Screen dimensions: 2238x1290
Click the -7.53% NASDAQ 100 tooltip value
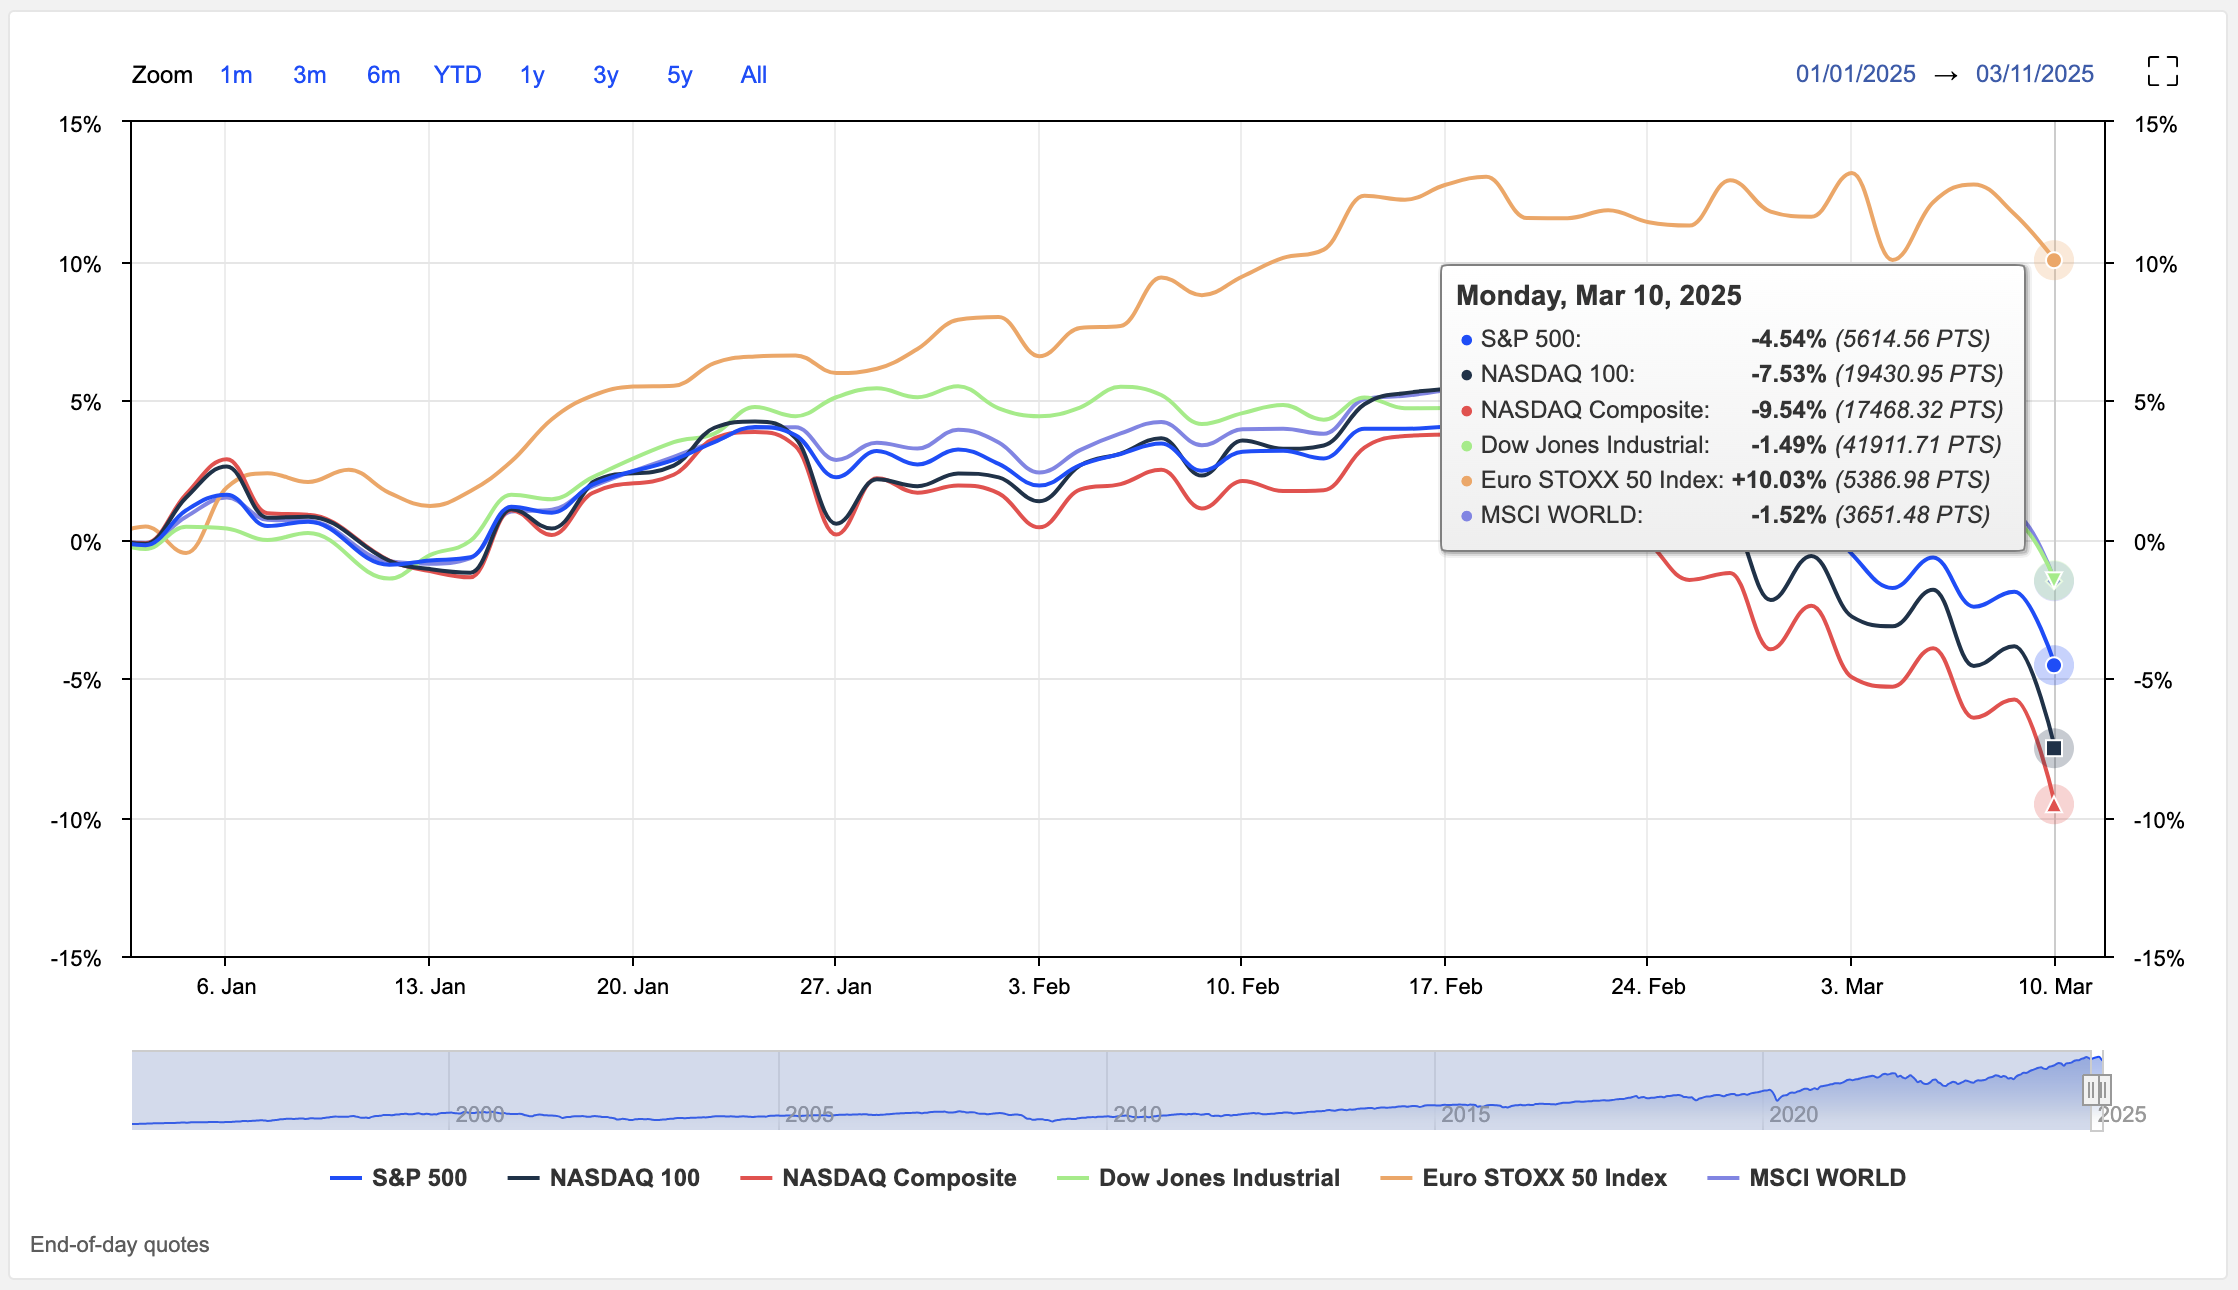1788,374
